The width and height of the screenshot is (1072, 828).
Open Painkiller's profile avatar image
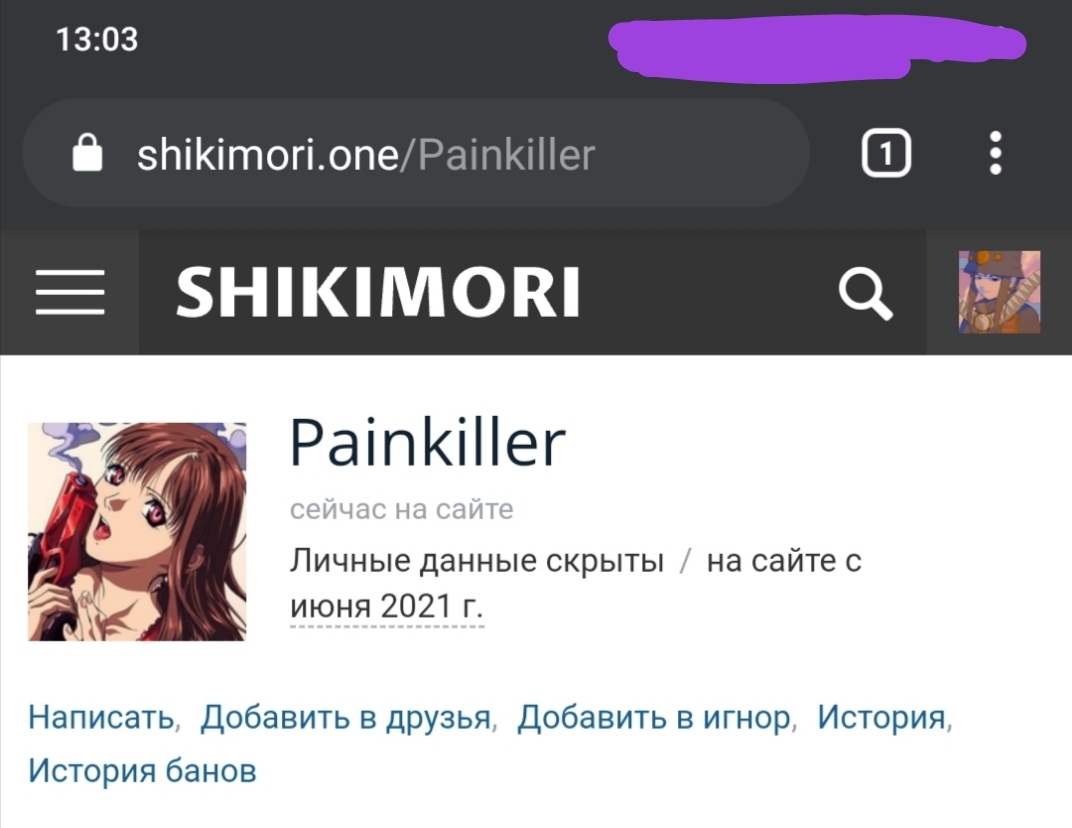pyautogui.click(x=137, y=531)
